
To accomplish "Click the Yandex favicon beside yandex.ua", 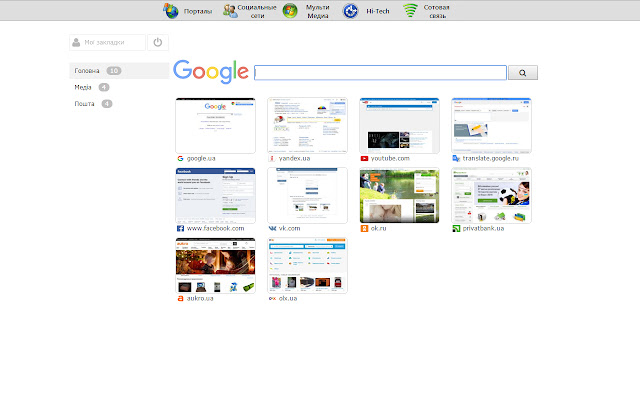I will tap(272, 158).
